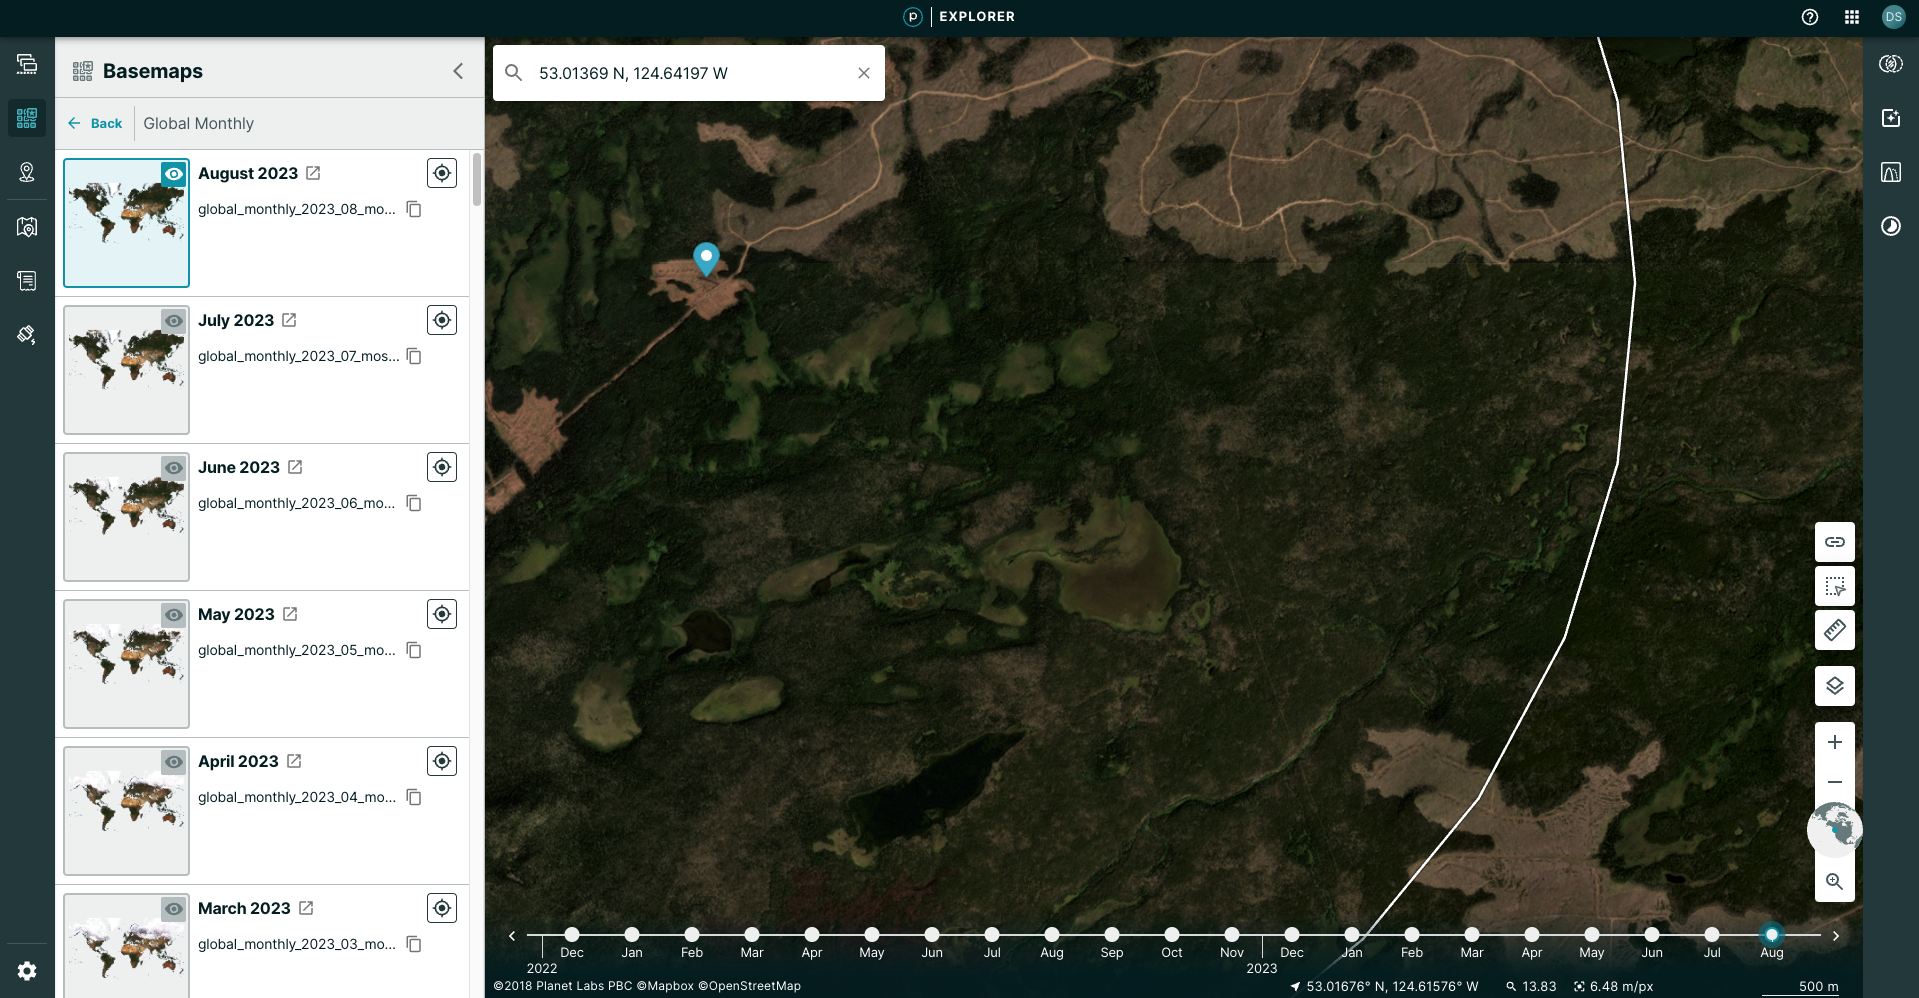Open May 2023 basemap external link

pos(290,614)
